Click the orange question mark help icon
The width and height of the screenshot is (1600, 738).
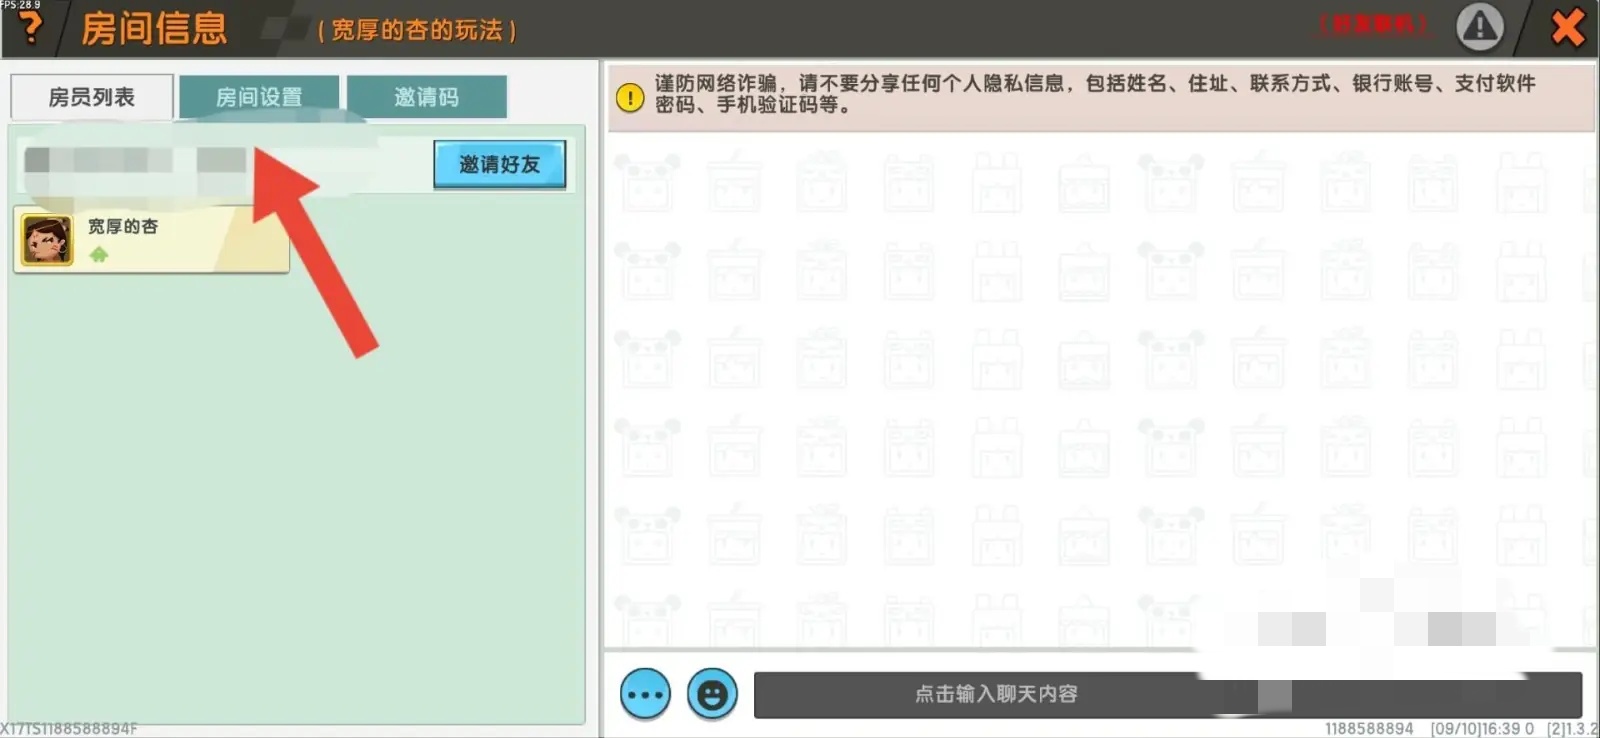31,27
